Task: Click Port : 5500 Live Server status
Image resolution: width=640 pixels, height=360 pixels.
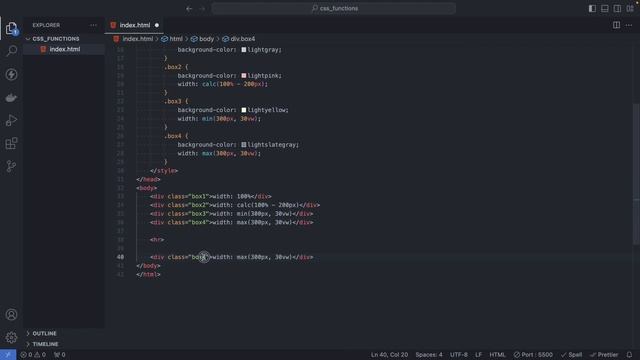Action: click(x=533, y=355)
